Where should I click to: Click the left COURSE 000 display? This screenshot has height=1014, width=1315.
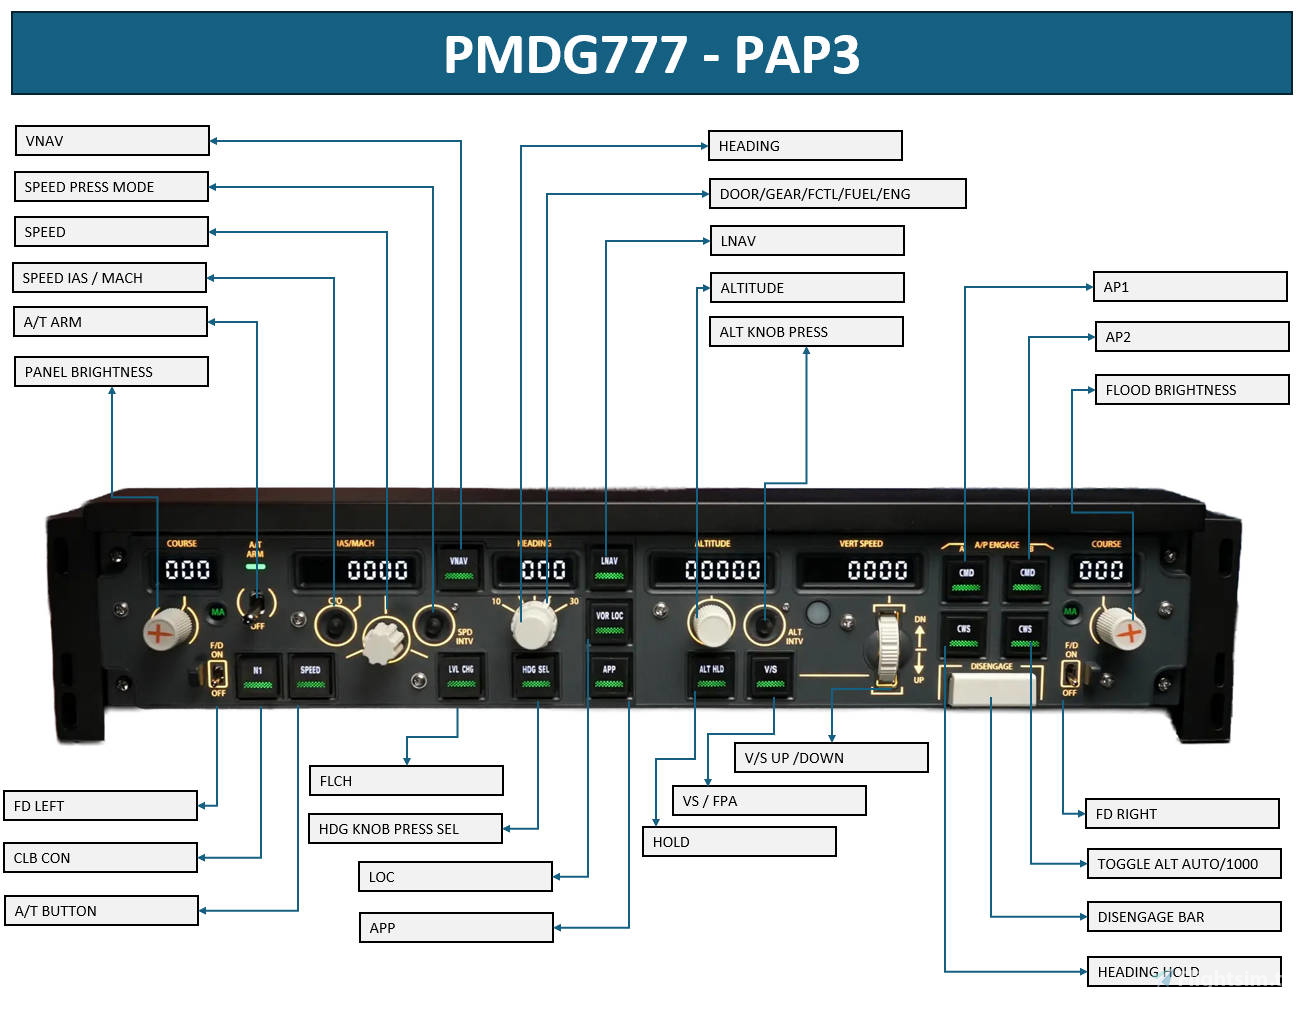coord(187,570)
